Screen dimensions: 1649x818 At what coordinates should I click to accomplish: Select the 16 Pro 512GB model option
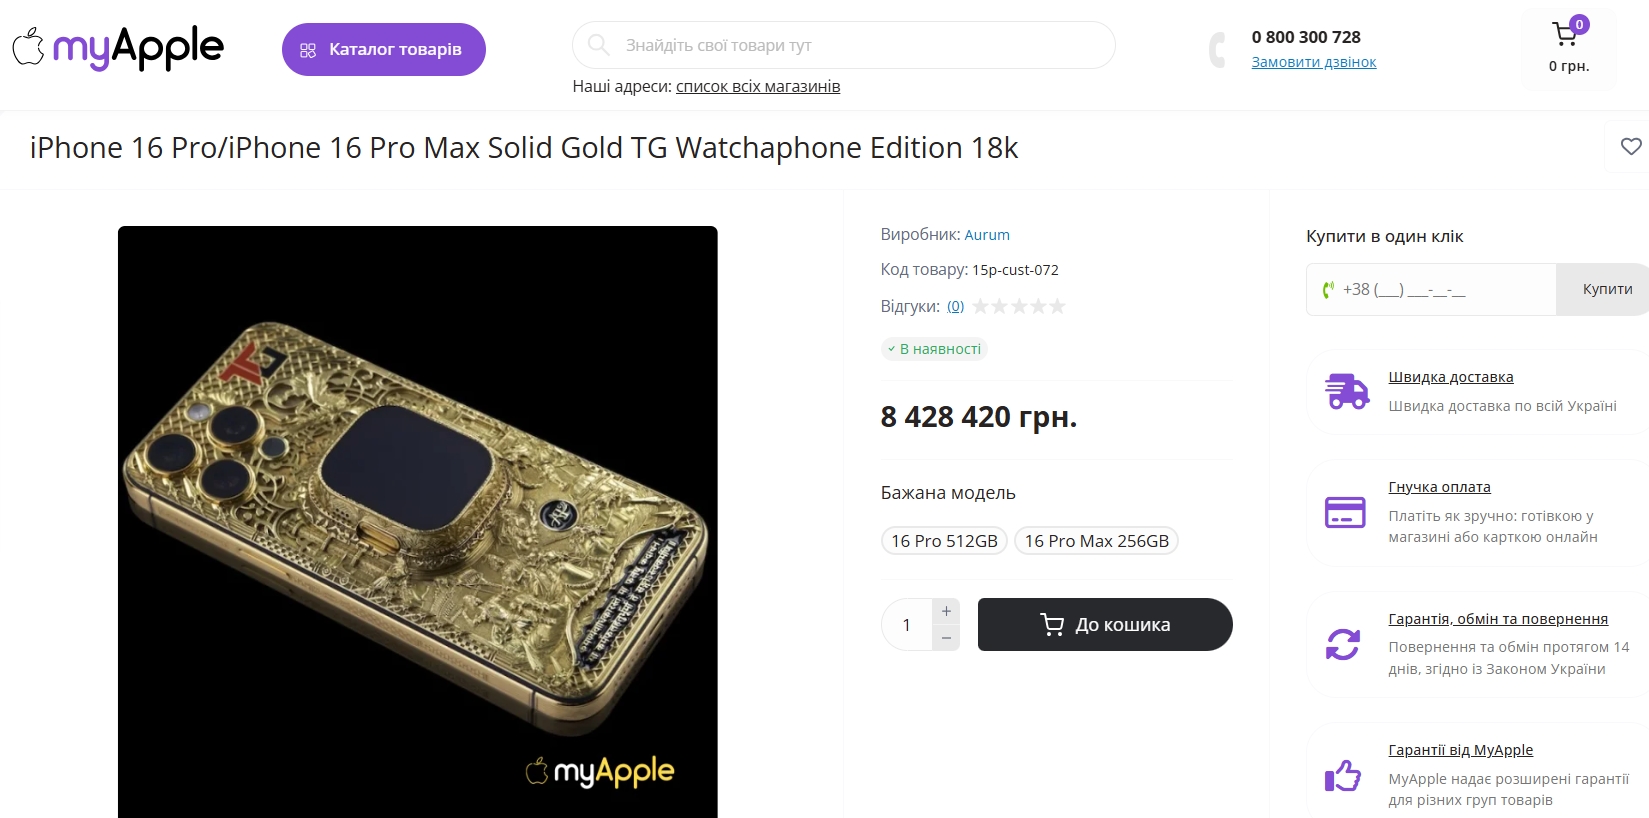pos(944,541)
